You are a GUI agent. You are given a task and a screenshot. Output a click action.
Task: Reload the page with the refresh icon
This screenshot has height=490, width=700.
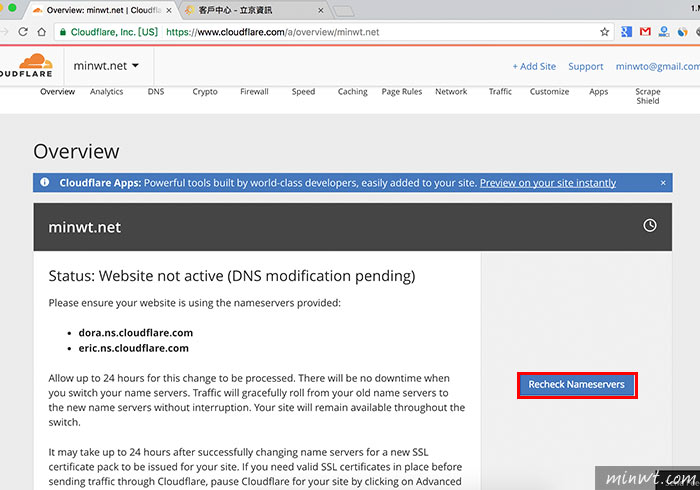pos(23,32)
